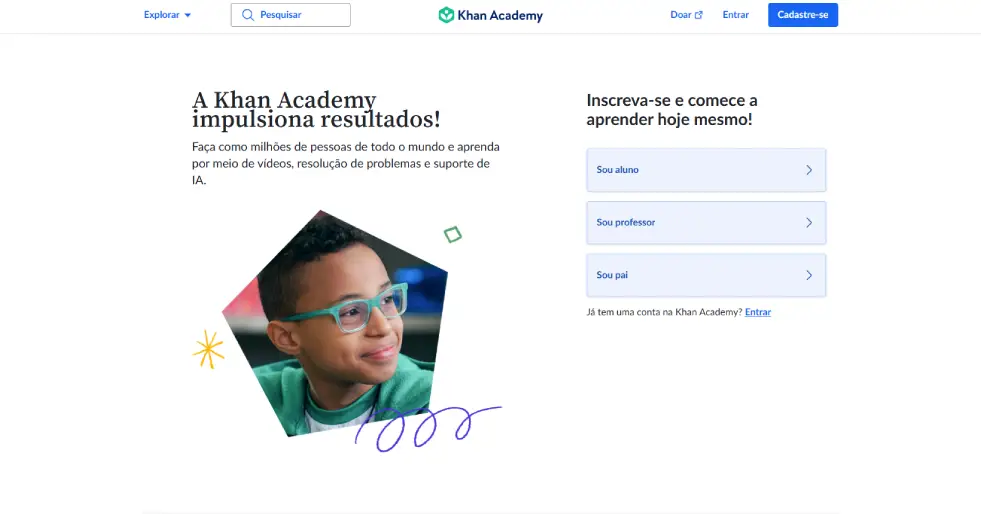This screenshot has width=981, height=514.
Task: Click the Khan Academy leaf logo icon
Action: (446, 15)
